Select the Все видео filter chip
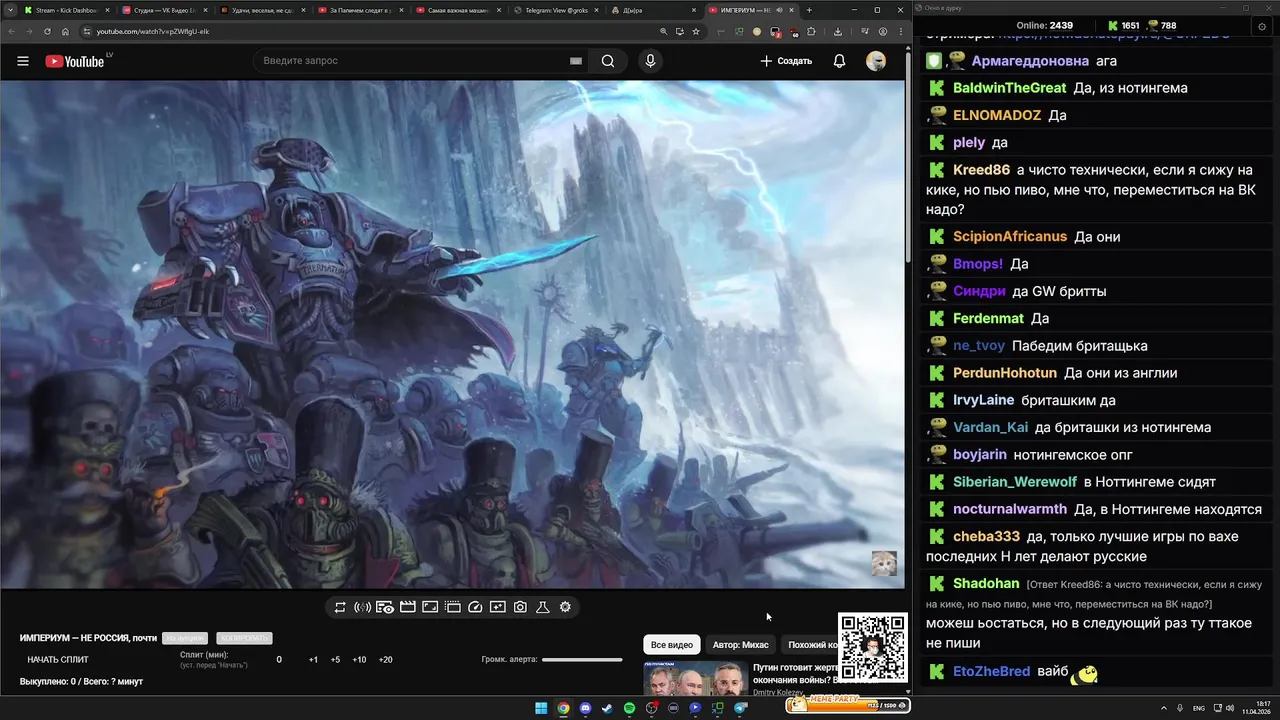The height and width of the screenshot is (720, 1280). tap(672, 645)
